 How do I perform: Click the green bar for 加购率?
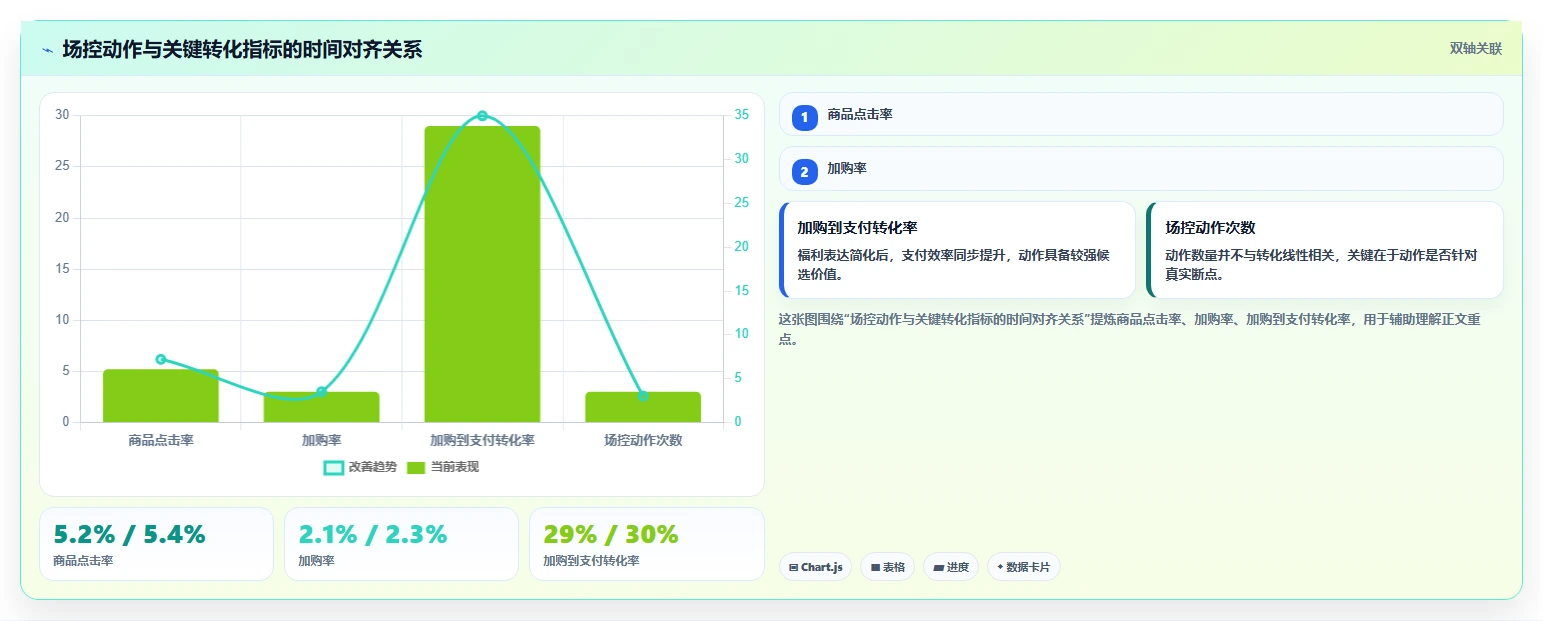321,407
